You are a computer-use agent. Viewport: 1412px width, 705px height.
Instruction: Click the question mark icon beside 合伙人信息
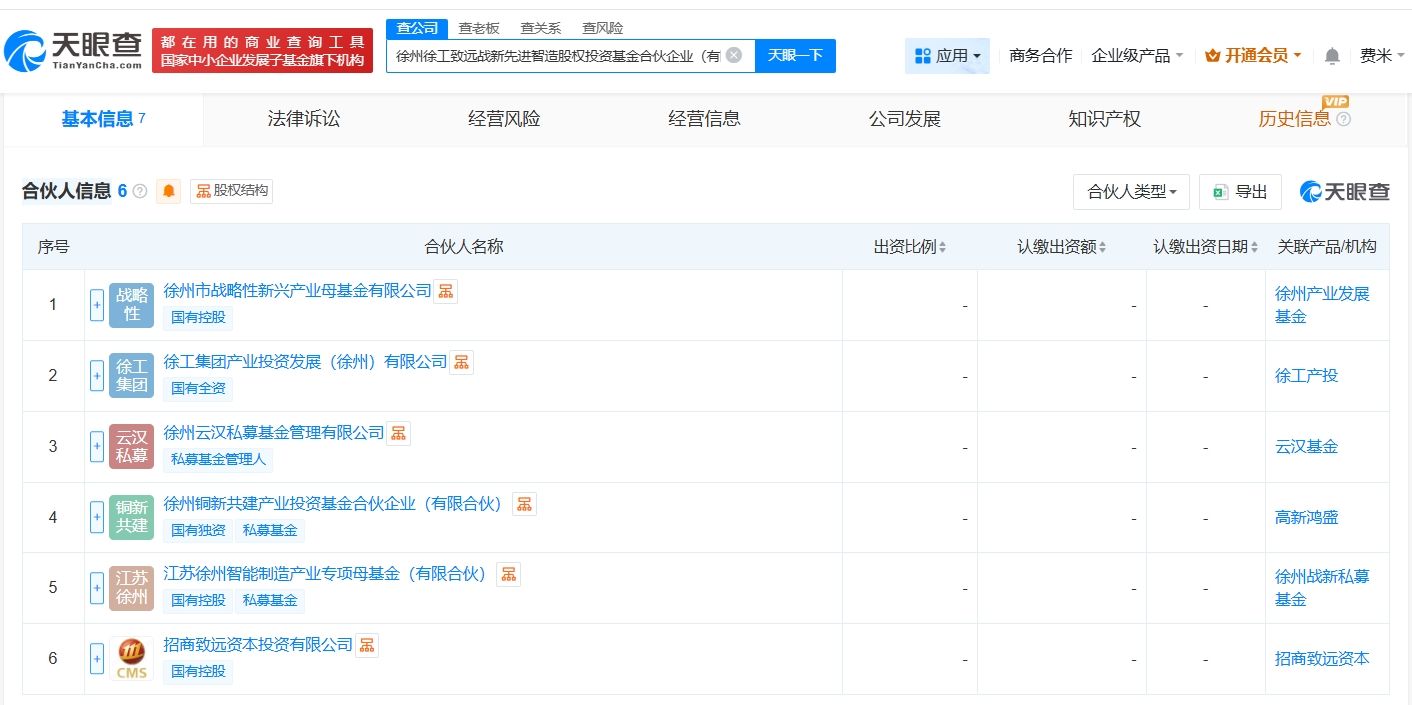140,191
